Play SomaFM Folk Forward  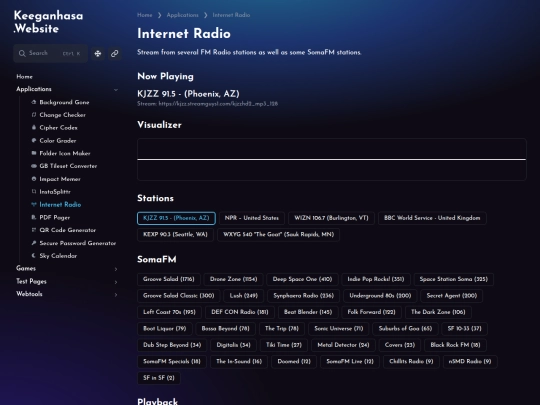pyautogui.click(x=372, y=312)
